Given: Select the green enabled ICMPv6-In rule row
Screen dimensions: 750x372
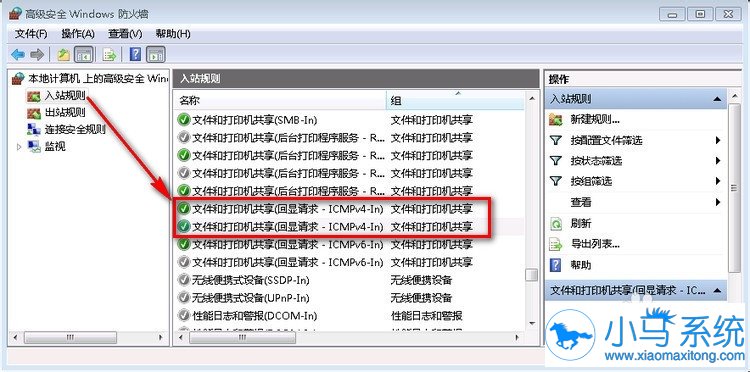Looking at the screenshot, I should (349, 244).
